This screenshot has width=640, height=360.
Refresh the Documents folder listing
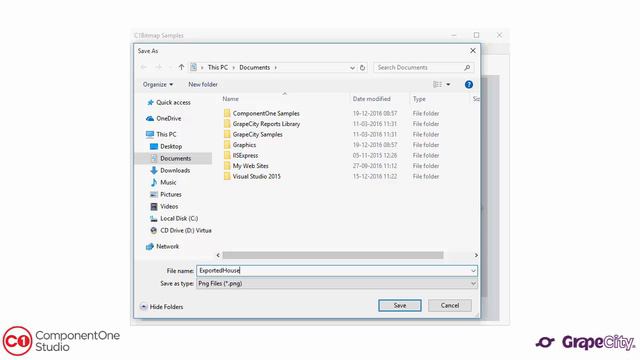pyautogui.click(x=362, y=68)
